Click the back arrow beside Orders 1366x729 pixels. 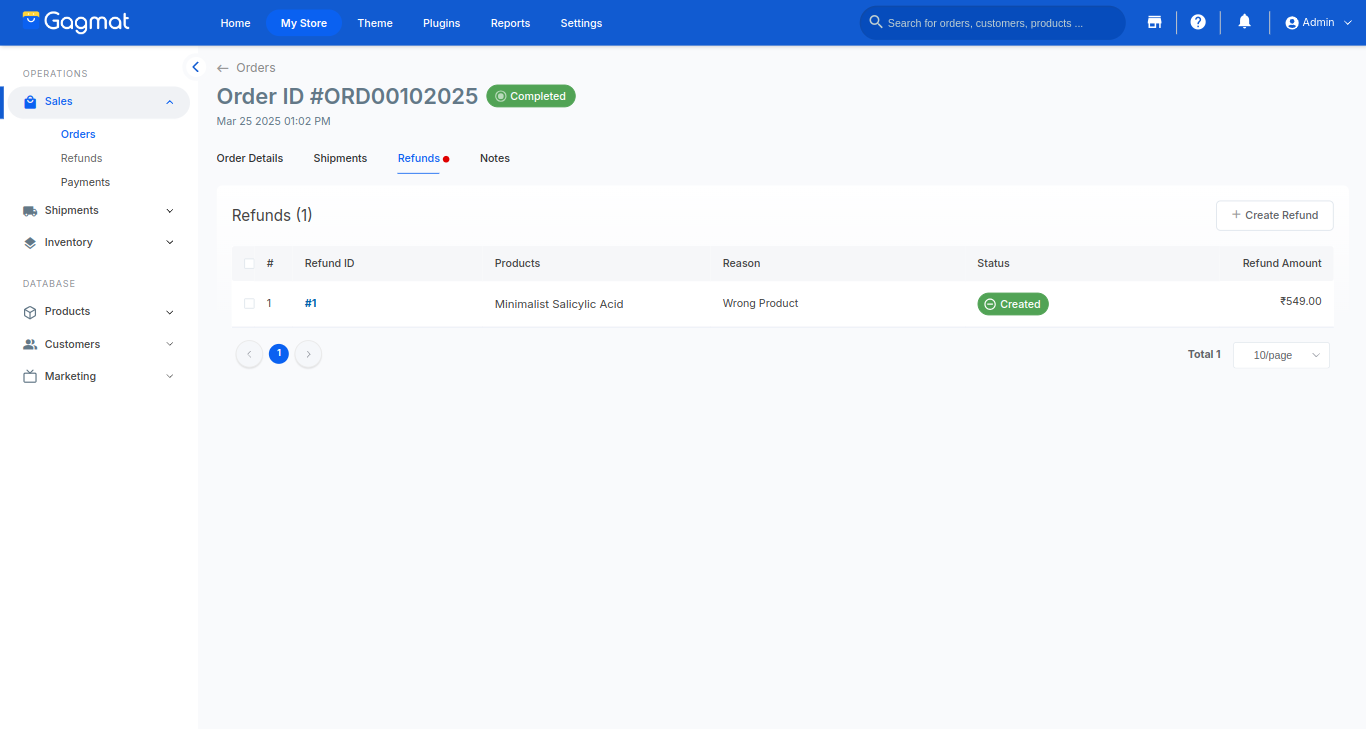point(223,68)
